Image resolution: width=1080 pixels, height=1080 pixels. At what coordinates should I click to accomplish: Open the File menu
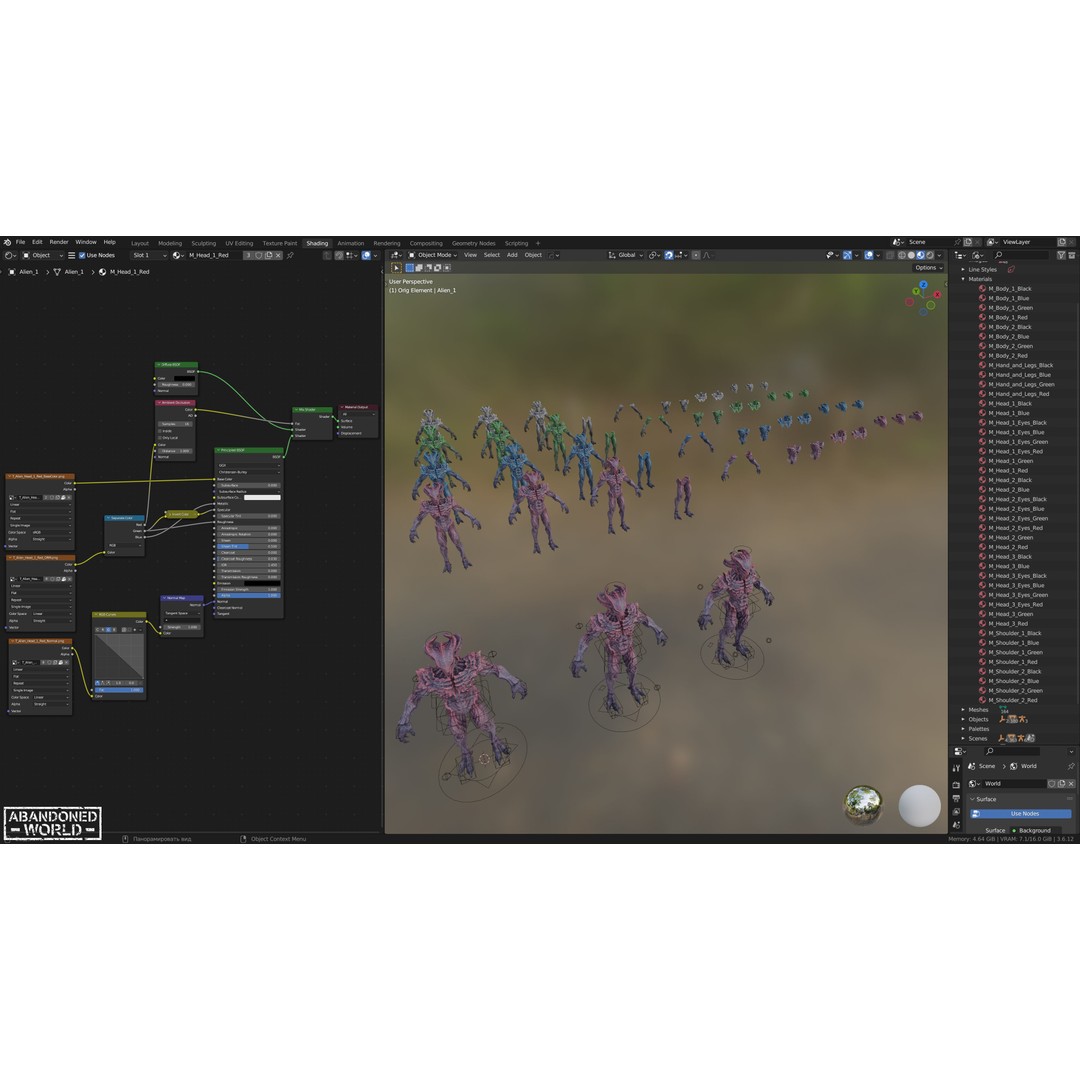pyautogui.click(x=21, y=242)
